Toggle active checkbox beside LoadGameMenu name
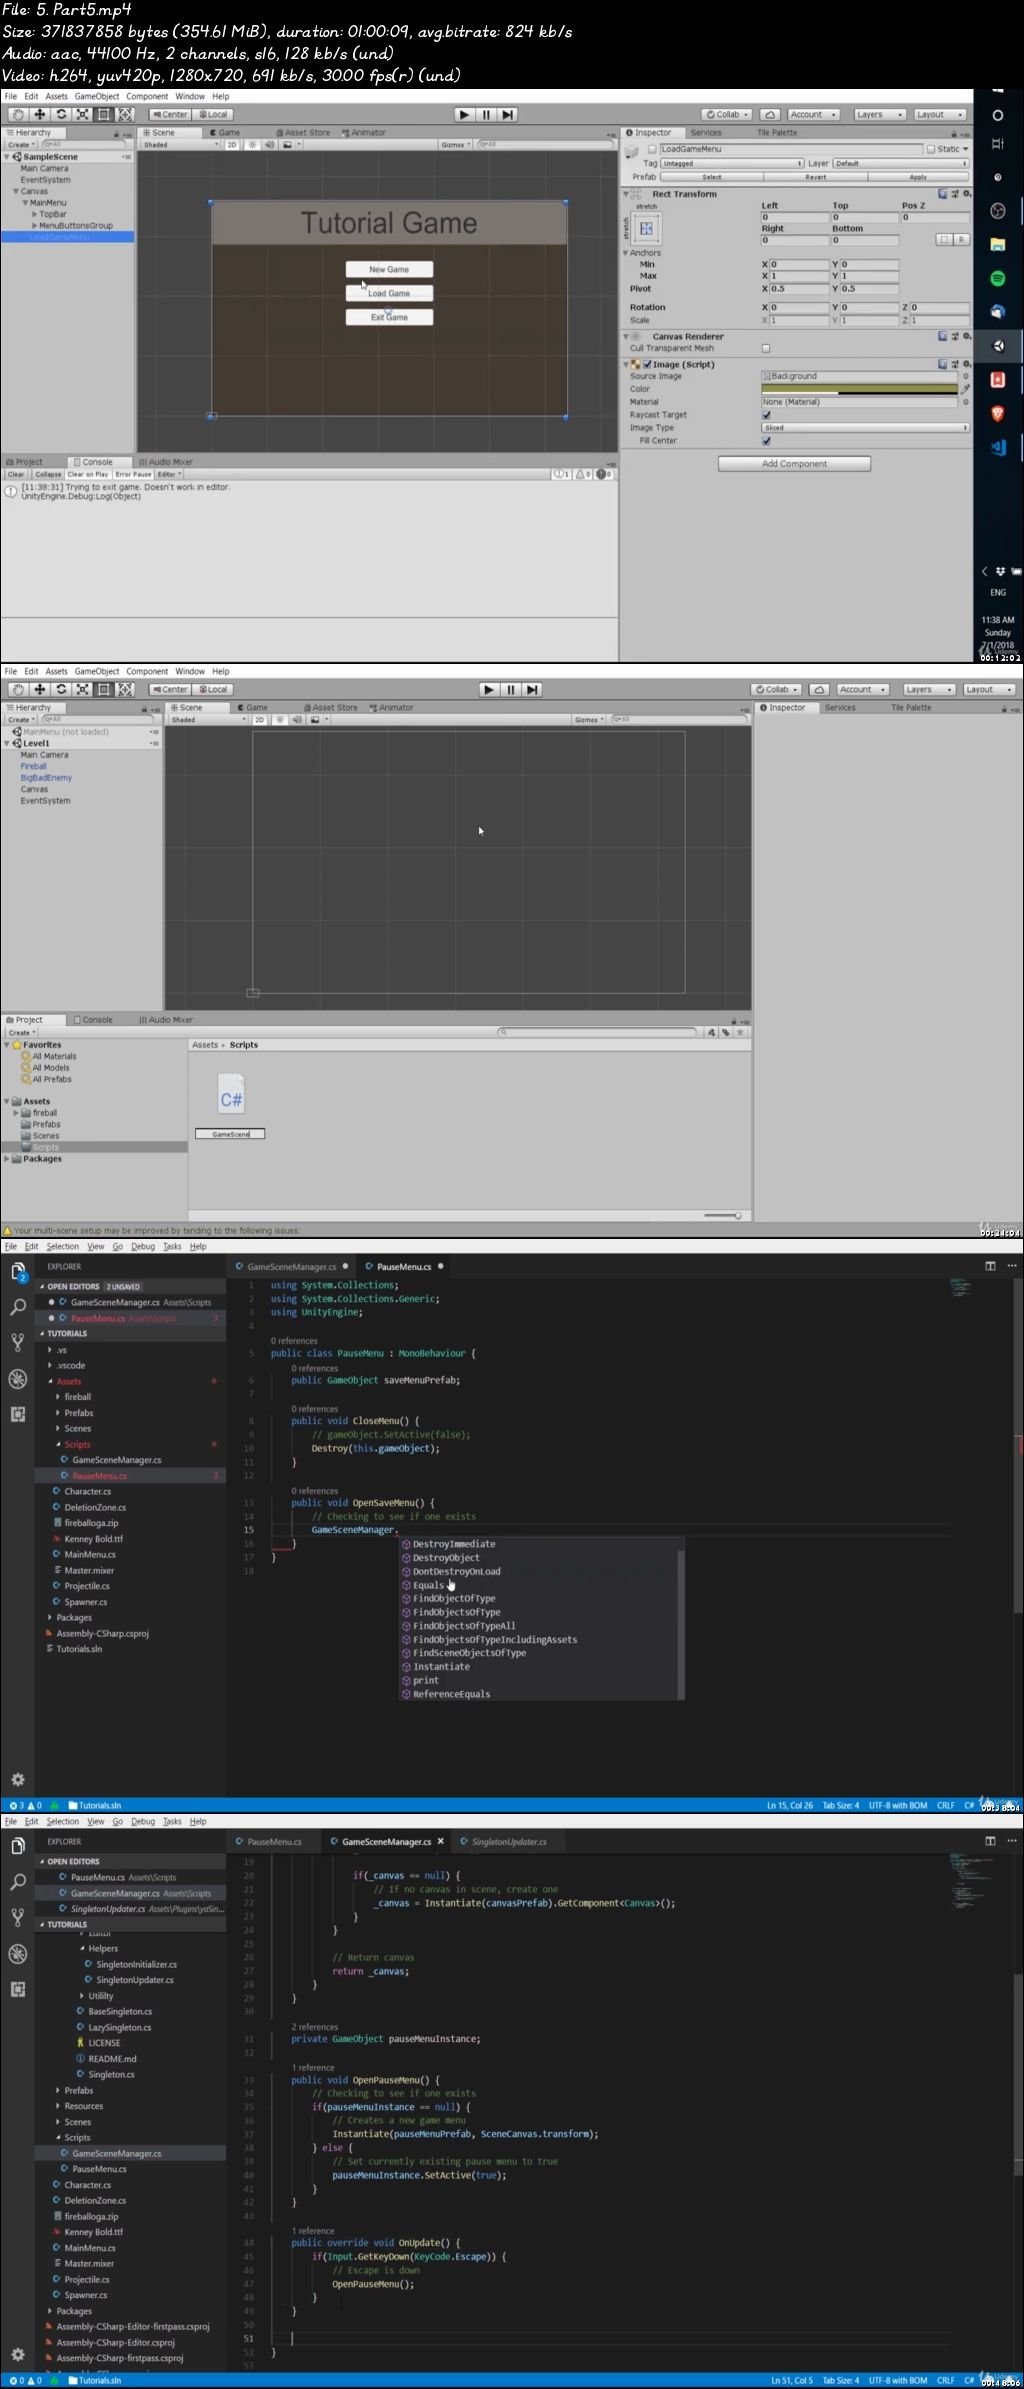 [x=652, y=149]
